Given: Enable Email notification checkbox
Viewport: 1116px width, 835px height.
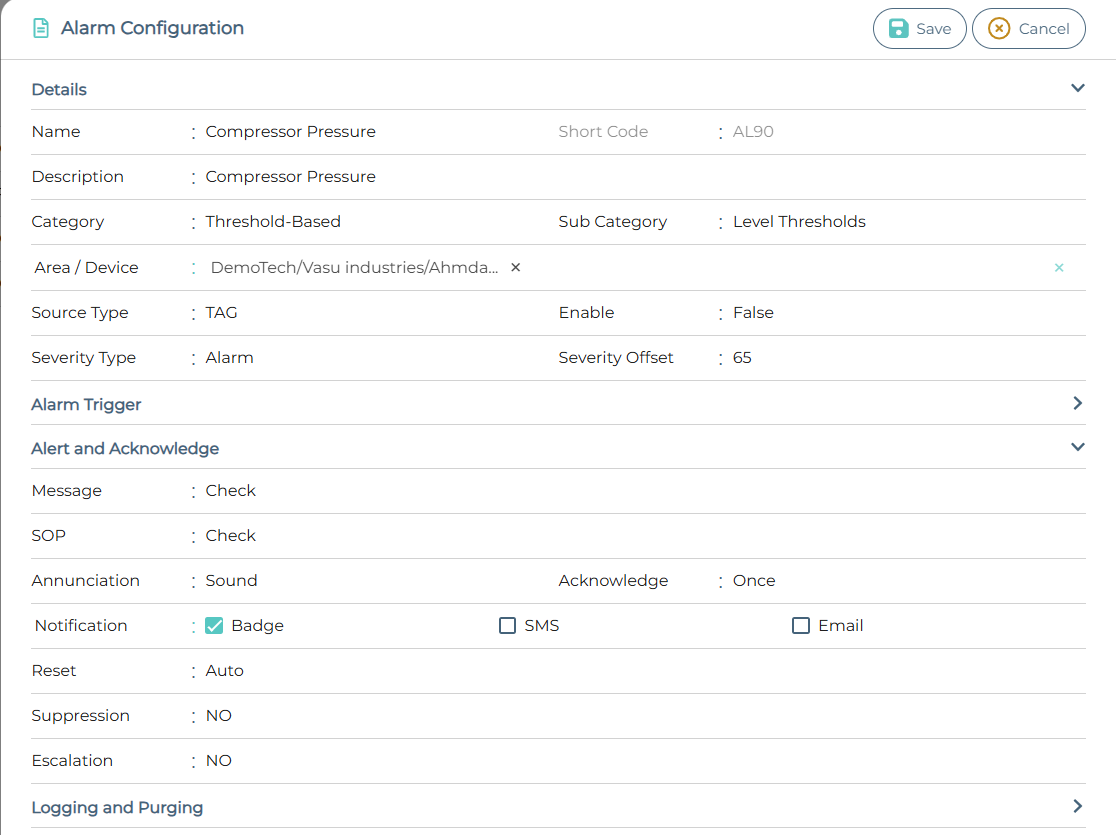Looking at the screenshot, I should pyautogui.click(x=801, y=626).
